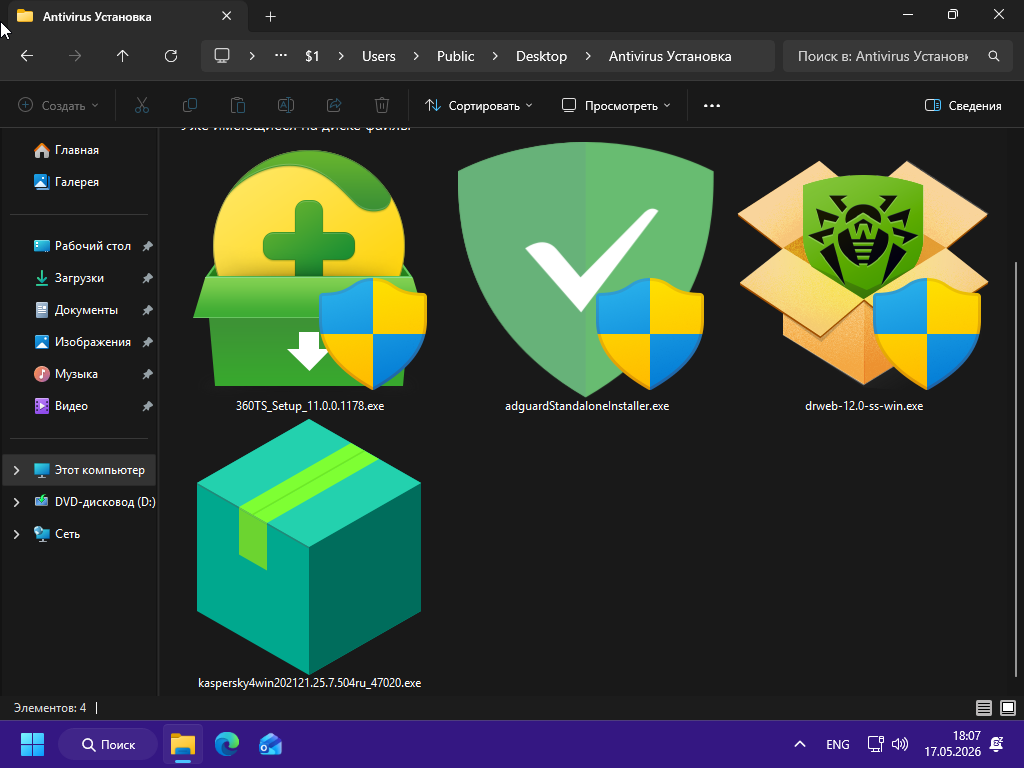Open Загрузки in the sidebar
This screenshot has width=1024, height=768.
tap(79, 278)
